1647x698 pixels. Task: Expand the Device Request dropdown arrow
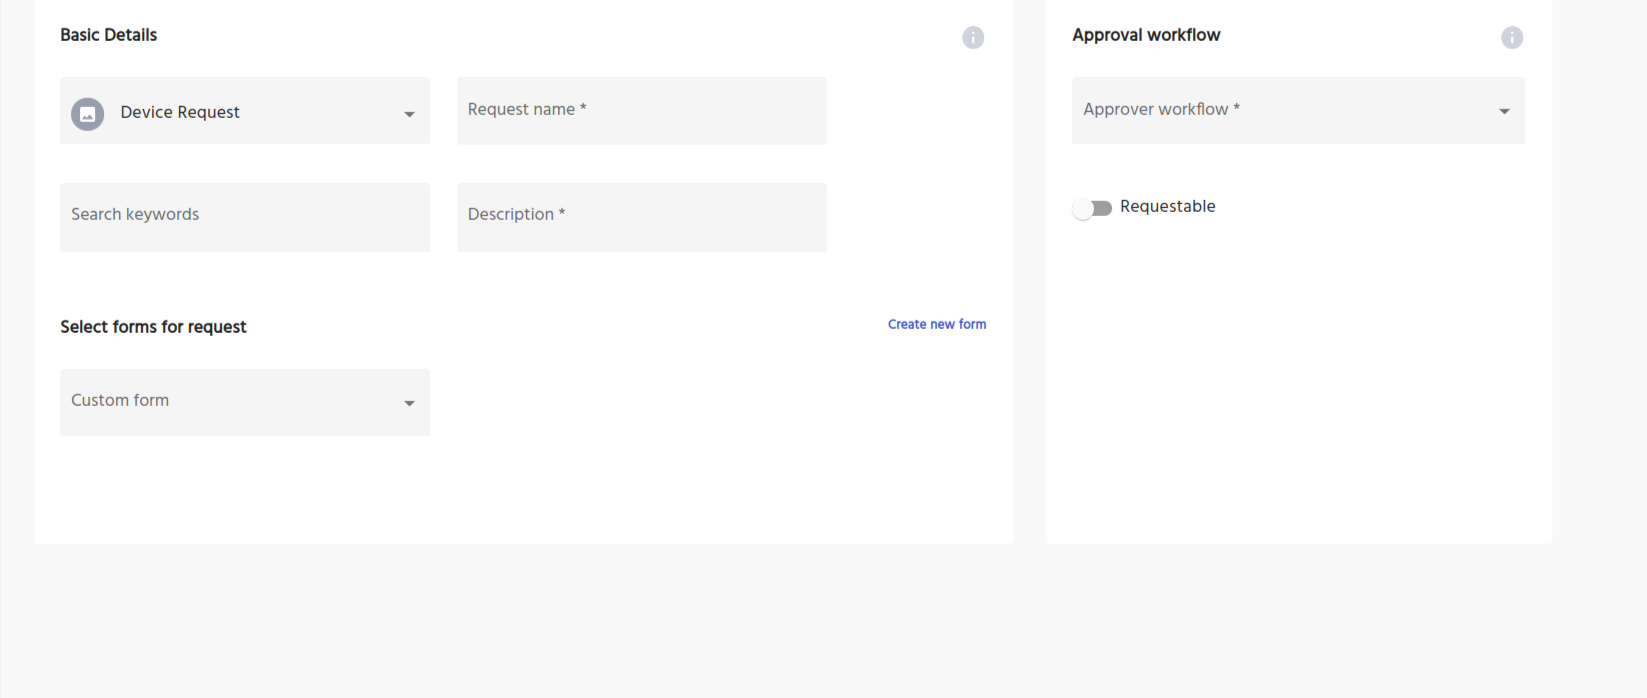pos(409,114)
